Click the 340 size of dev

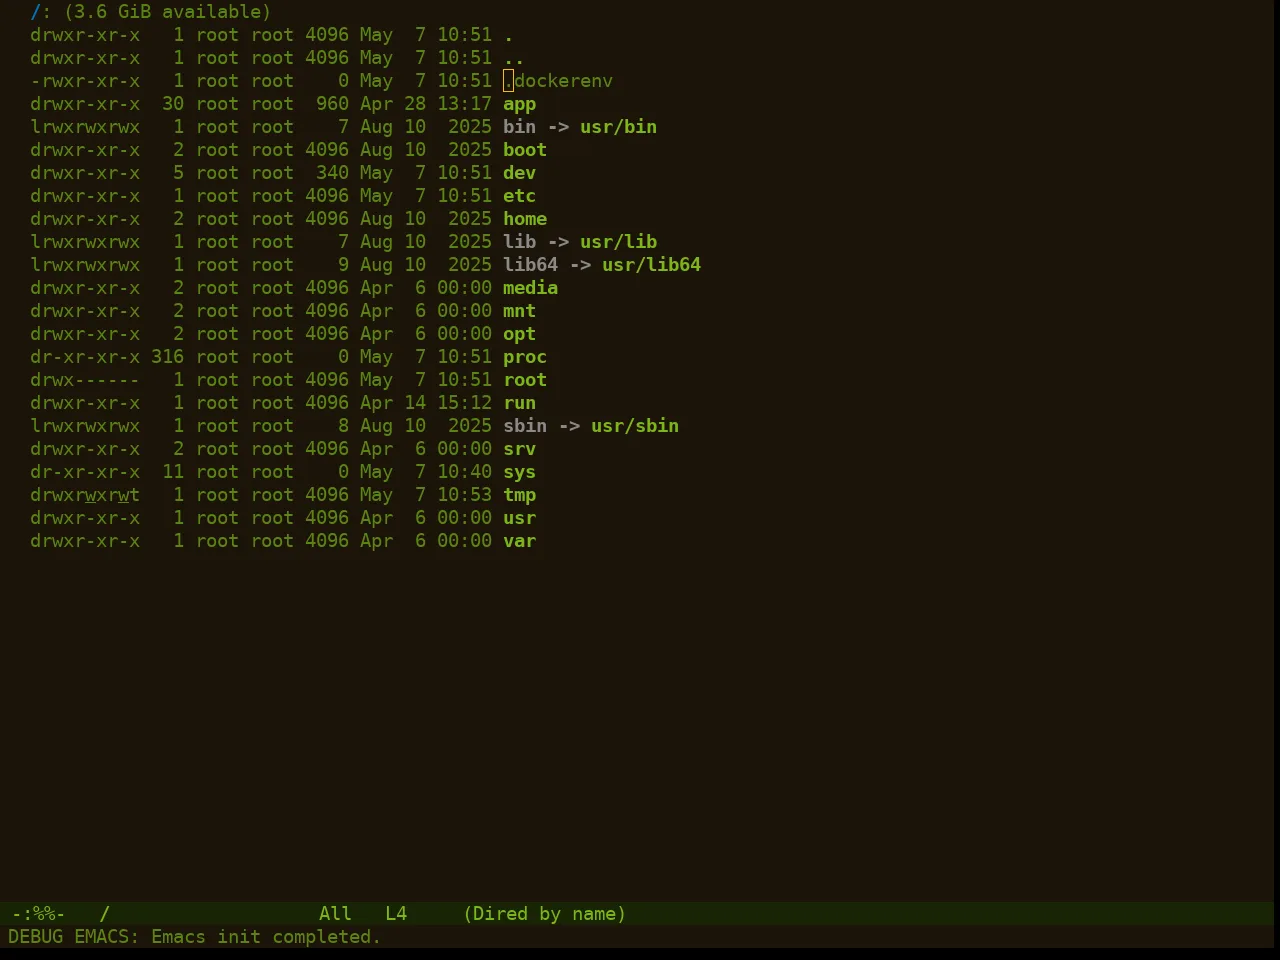tap(332, 173)
